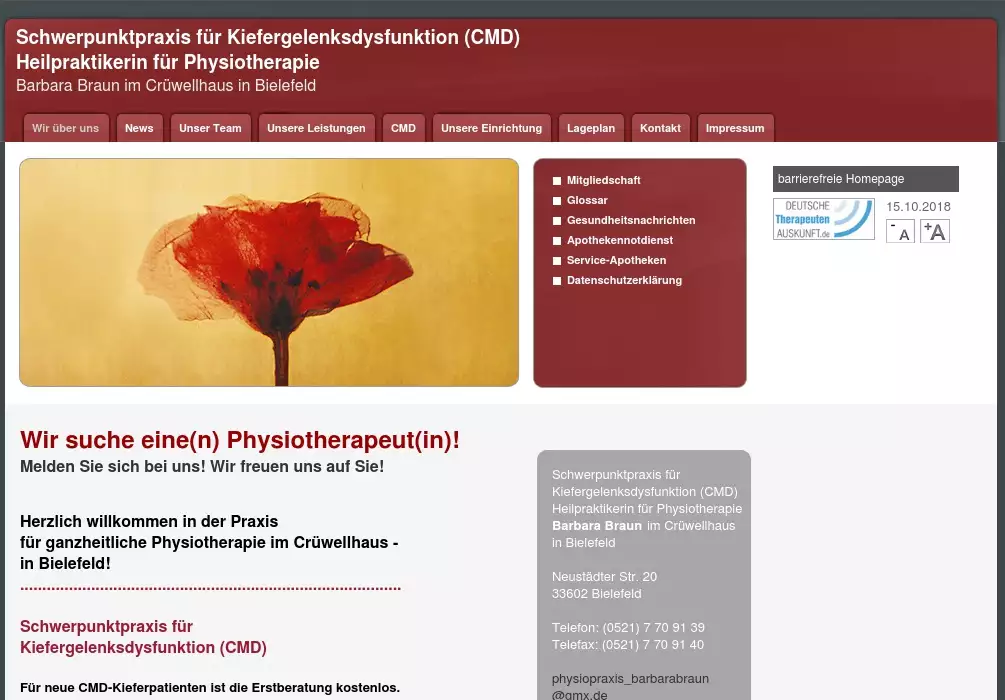Decrease font size with -A icon
This screenshot has height=700, width=1005.
(900, 231)
